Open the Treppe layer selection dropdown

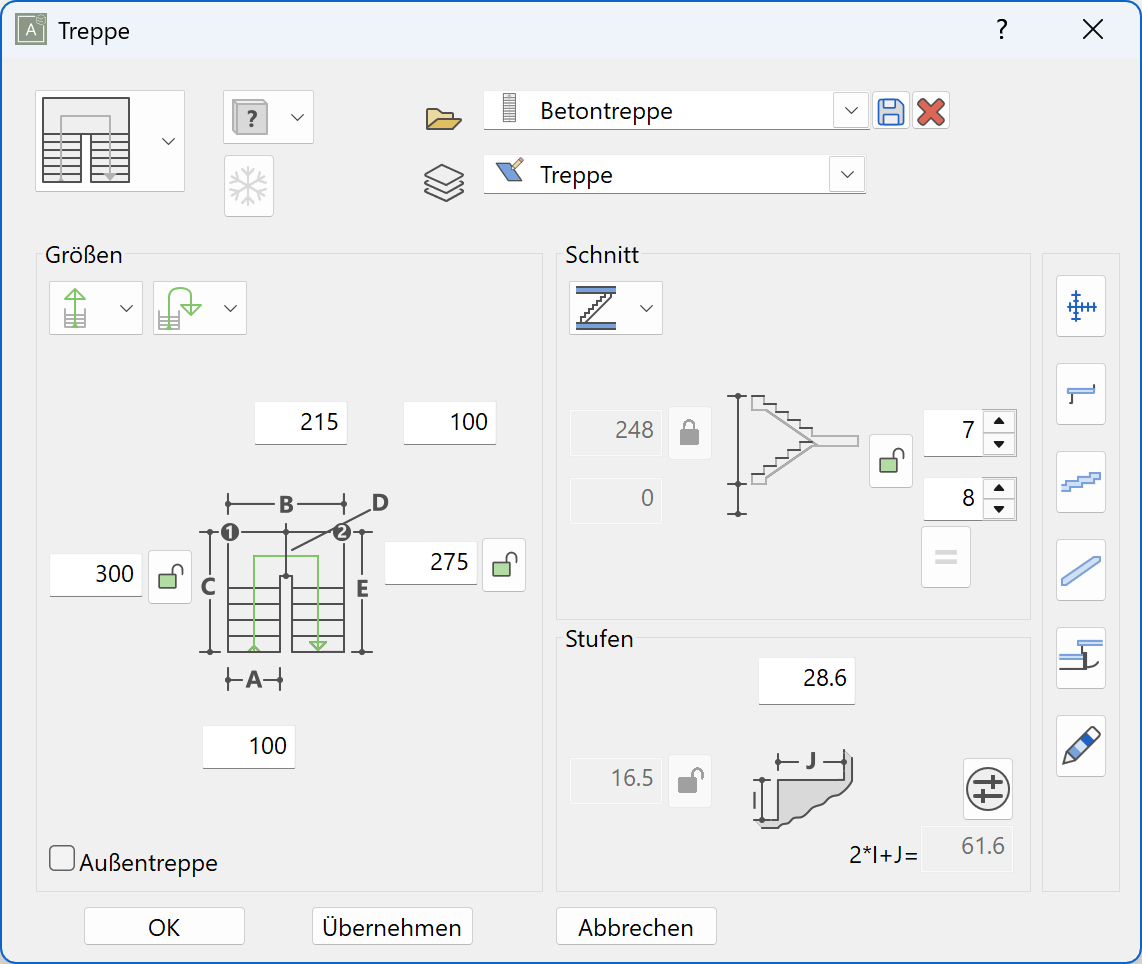(846, 174)
